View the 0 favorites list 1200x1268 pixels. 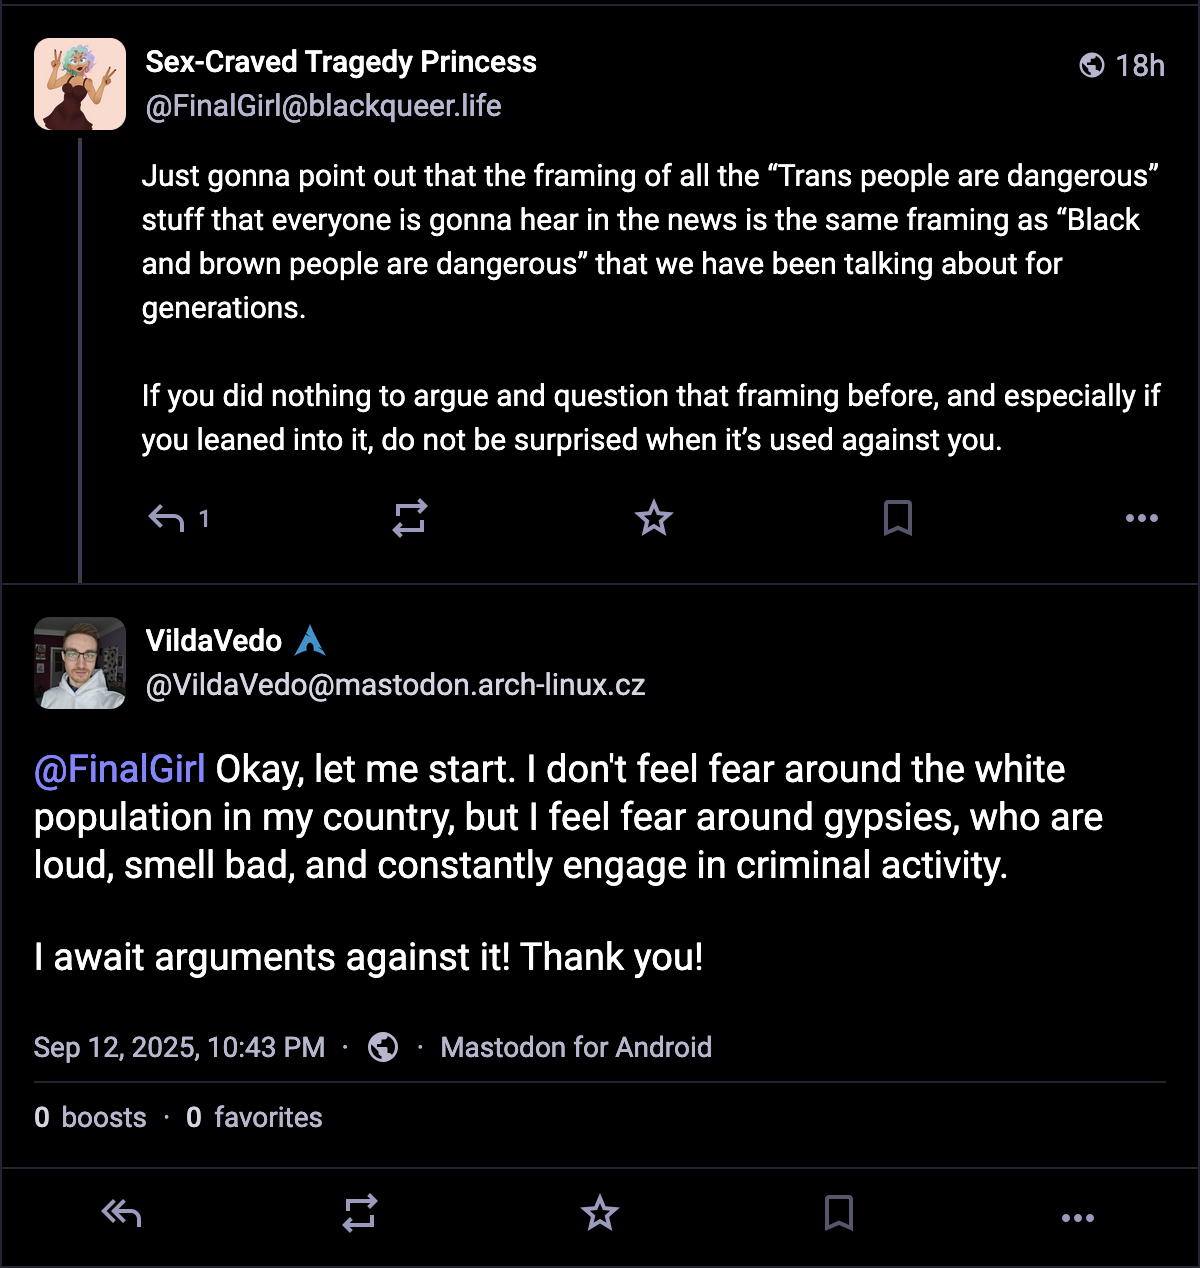(254, 1117)
